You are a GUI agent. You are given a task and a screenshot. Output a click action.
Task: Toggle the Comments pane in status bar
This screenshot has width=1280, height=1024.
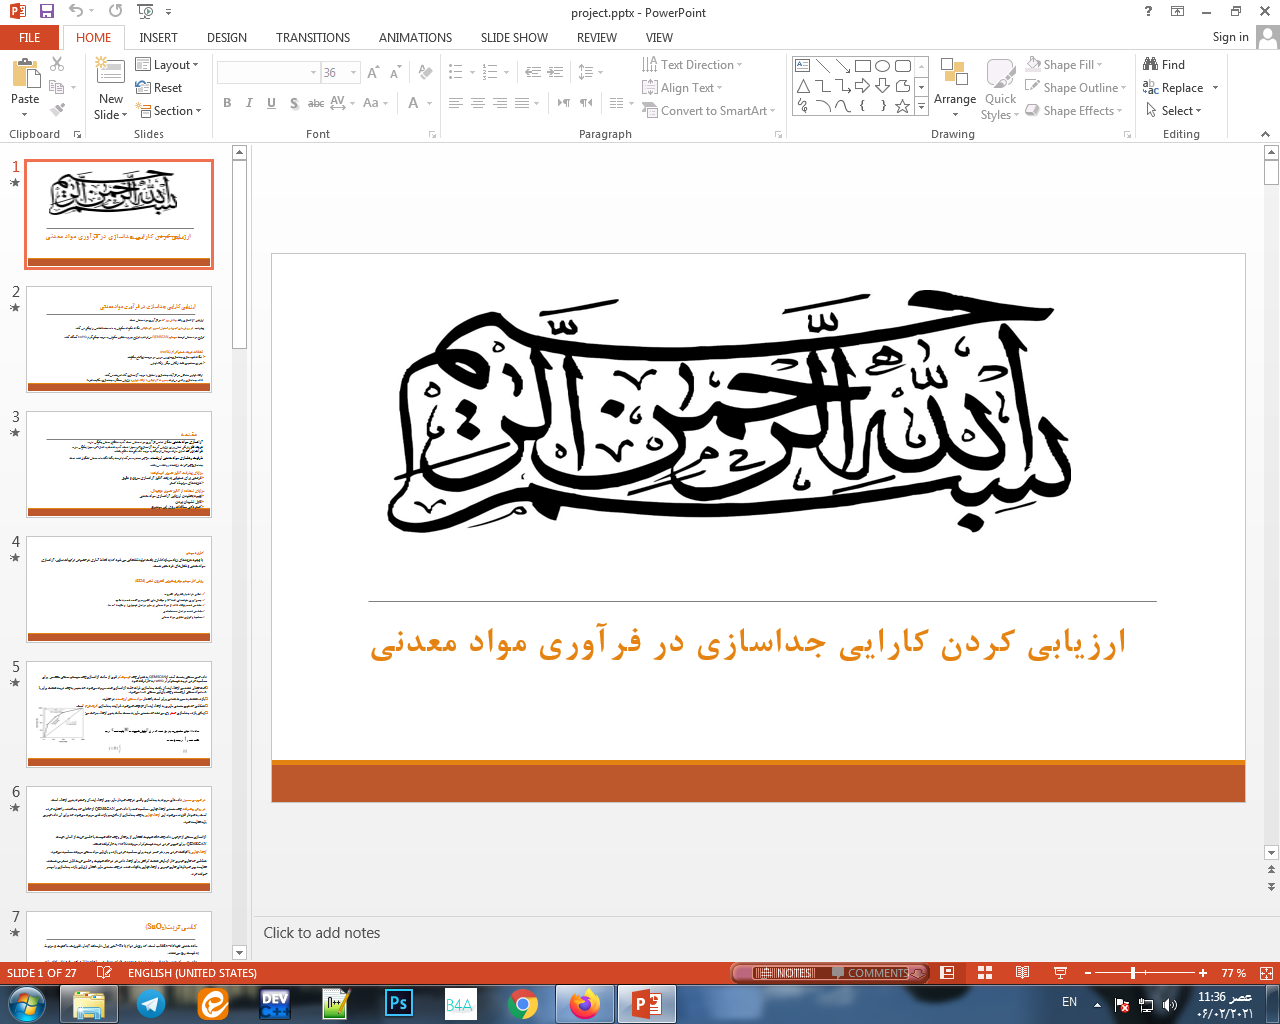877,973
